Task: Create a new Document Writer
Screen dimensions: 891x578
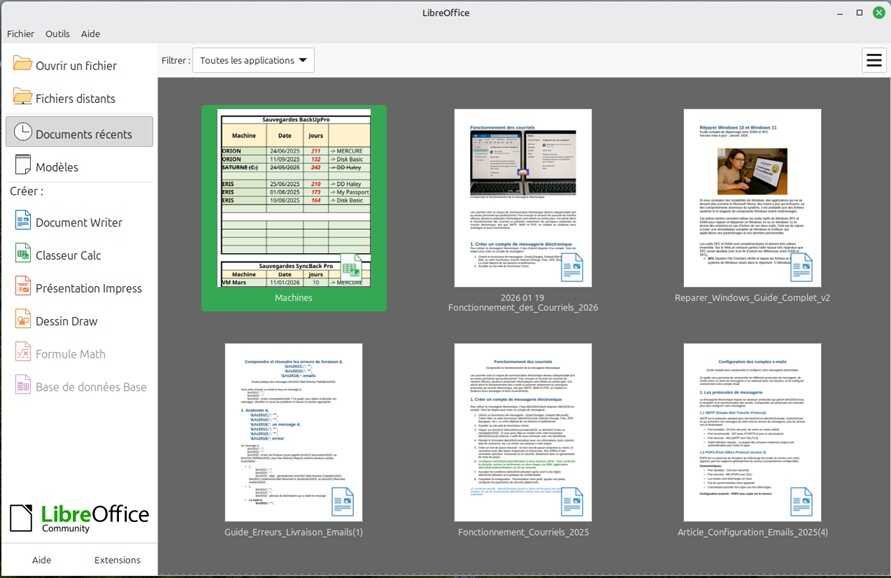Action: pyautogui.click(x=76, y=222)
